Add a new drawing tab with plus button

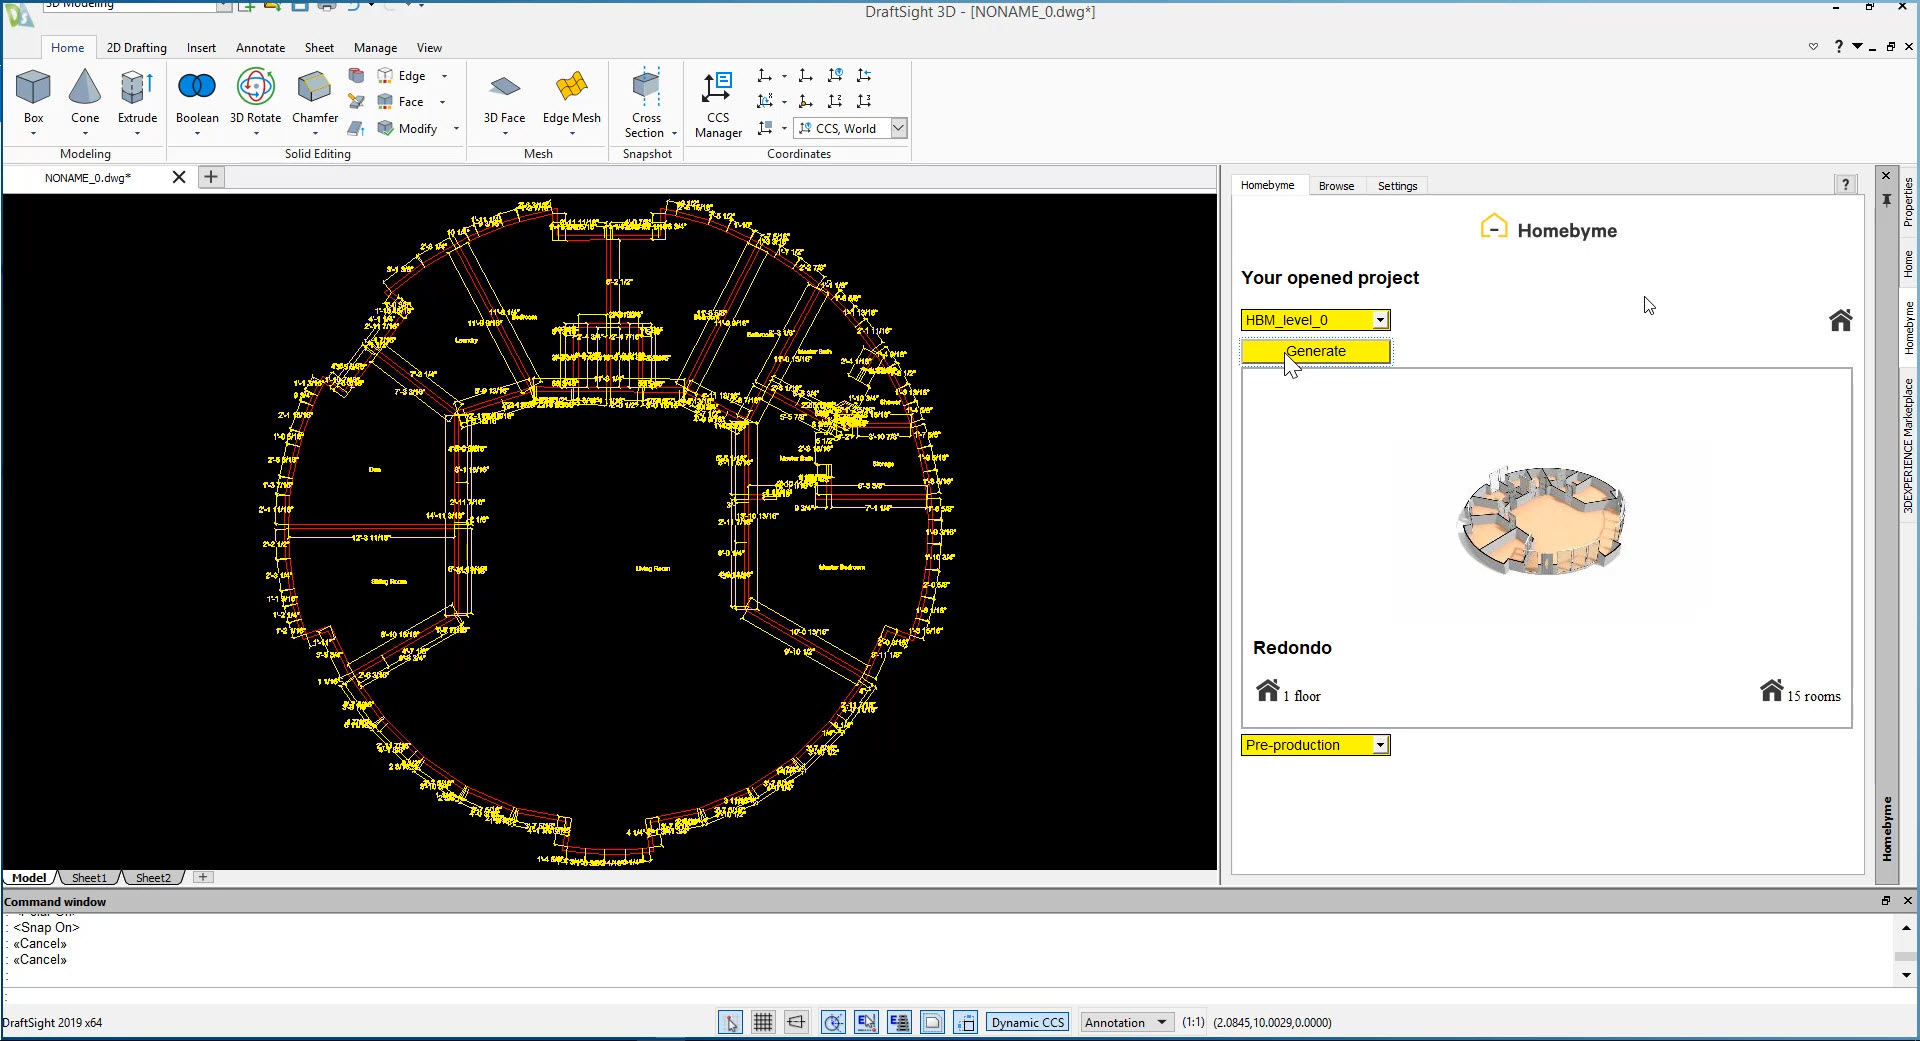211,177
